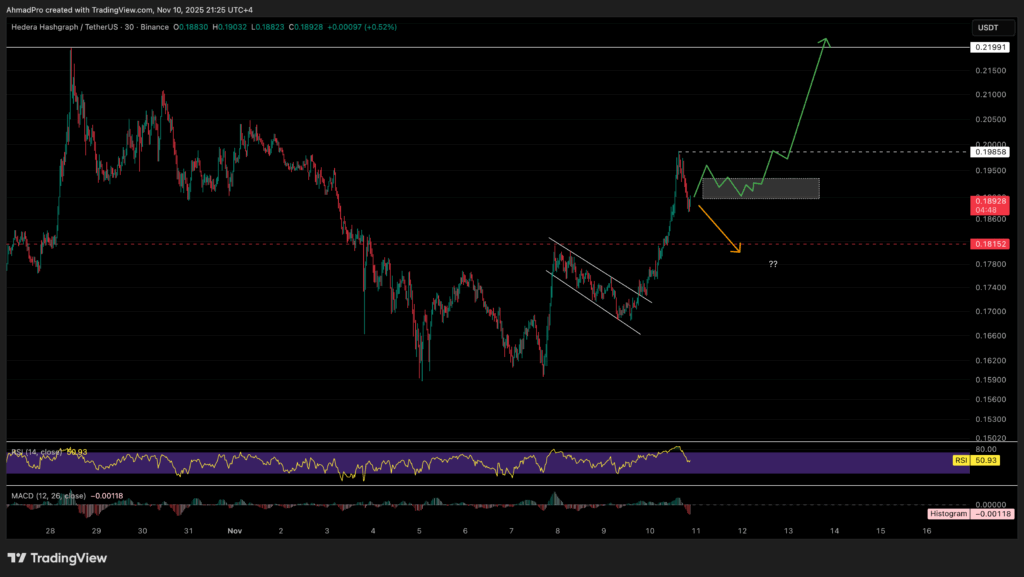Click the 'Nov' date on the time axis
The height and width of the screenshot is (577, 1024).
[x=236, y=531]
